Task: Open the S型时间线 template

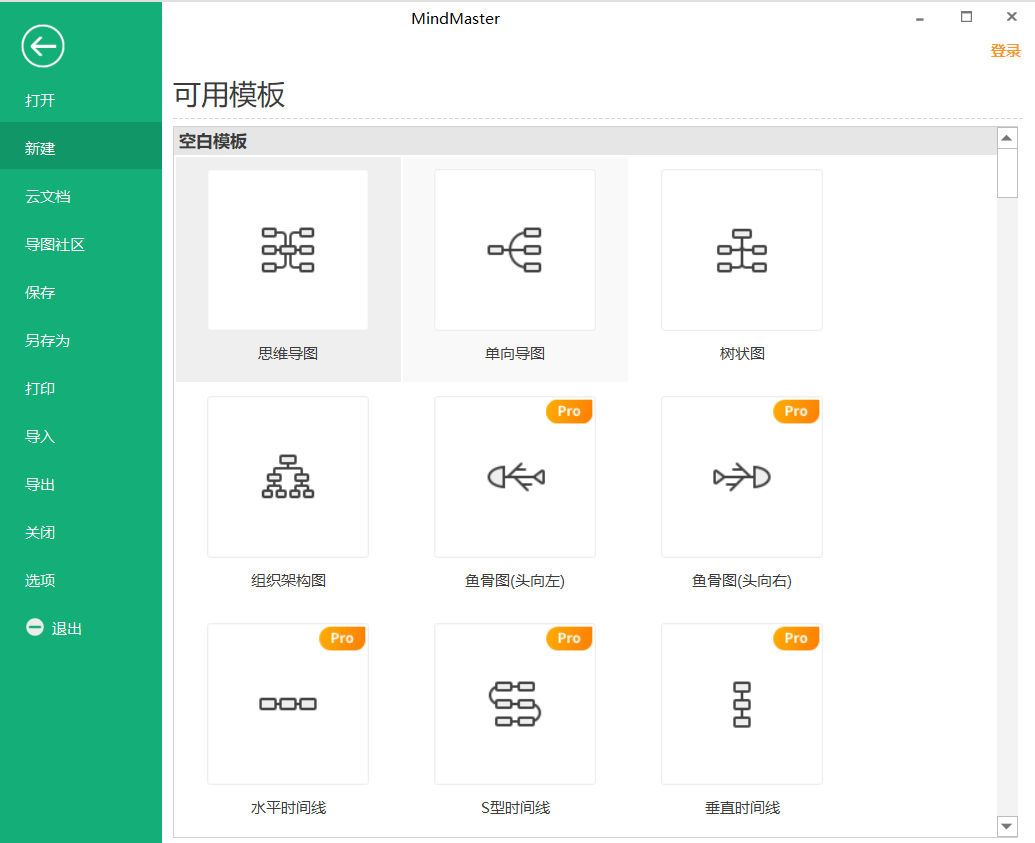Action: click(514, 704)
